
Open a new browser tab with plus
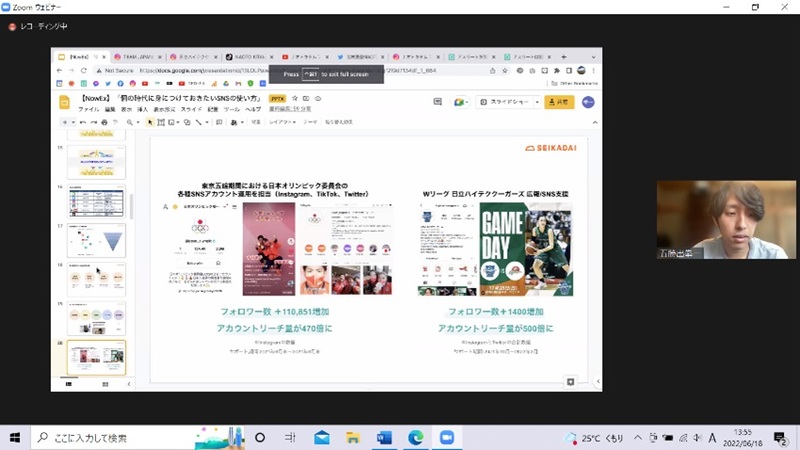(563, 57)
